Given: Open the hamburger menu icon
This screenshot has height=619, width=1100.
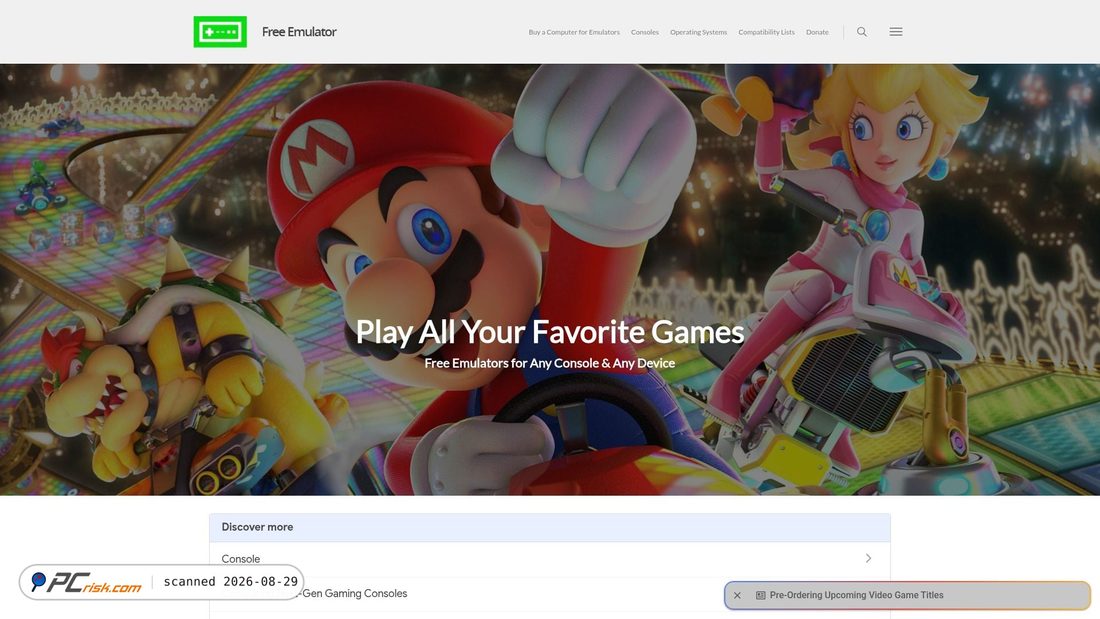Looking at the screenshot, I should point(896,32).
